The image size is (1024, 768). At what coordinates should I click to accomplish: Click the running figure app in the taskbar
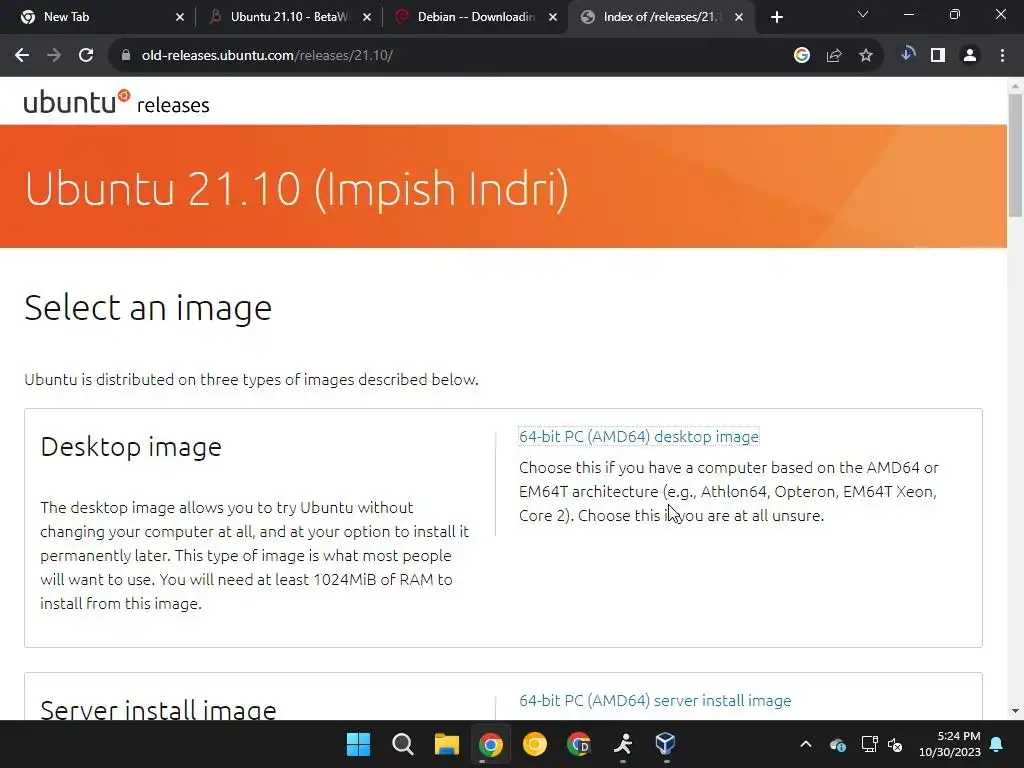pyautogui.click(x=622, y=744)
